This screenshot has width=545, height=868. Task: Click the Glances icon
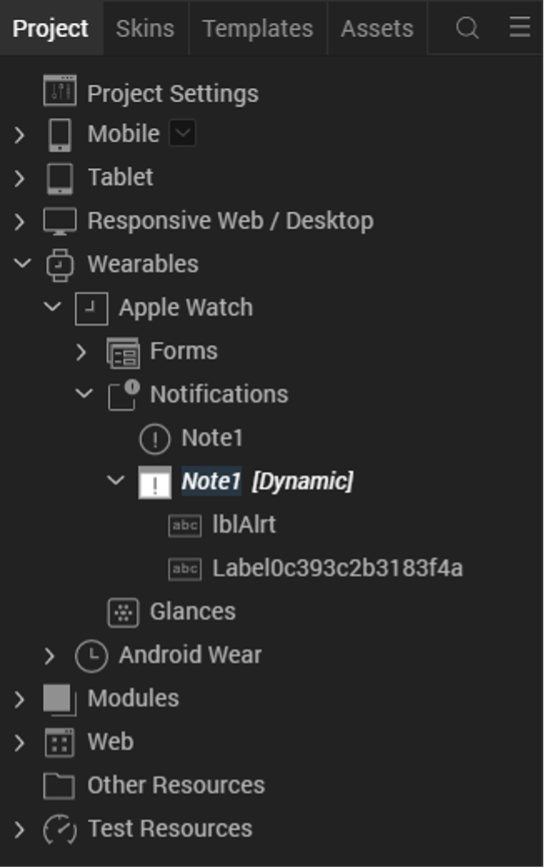(123, 612)
